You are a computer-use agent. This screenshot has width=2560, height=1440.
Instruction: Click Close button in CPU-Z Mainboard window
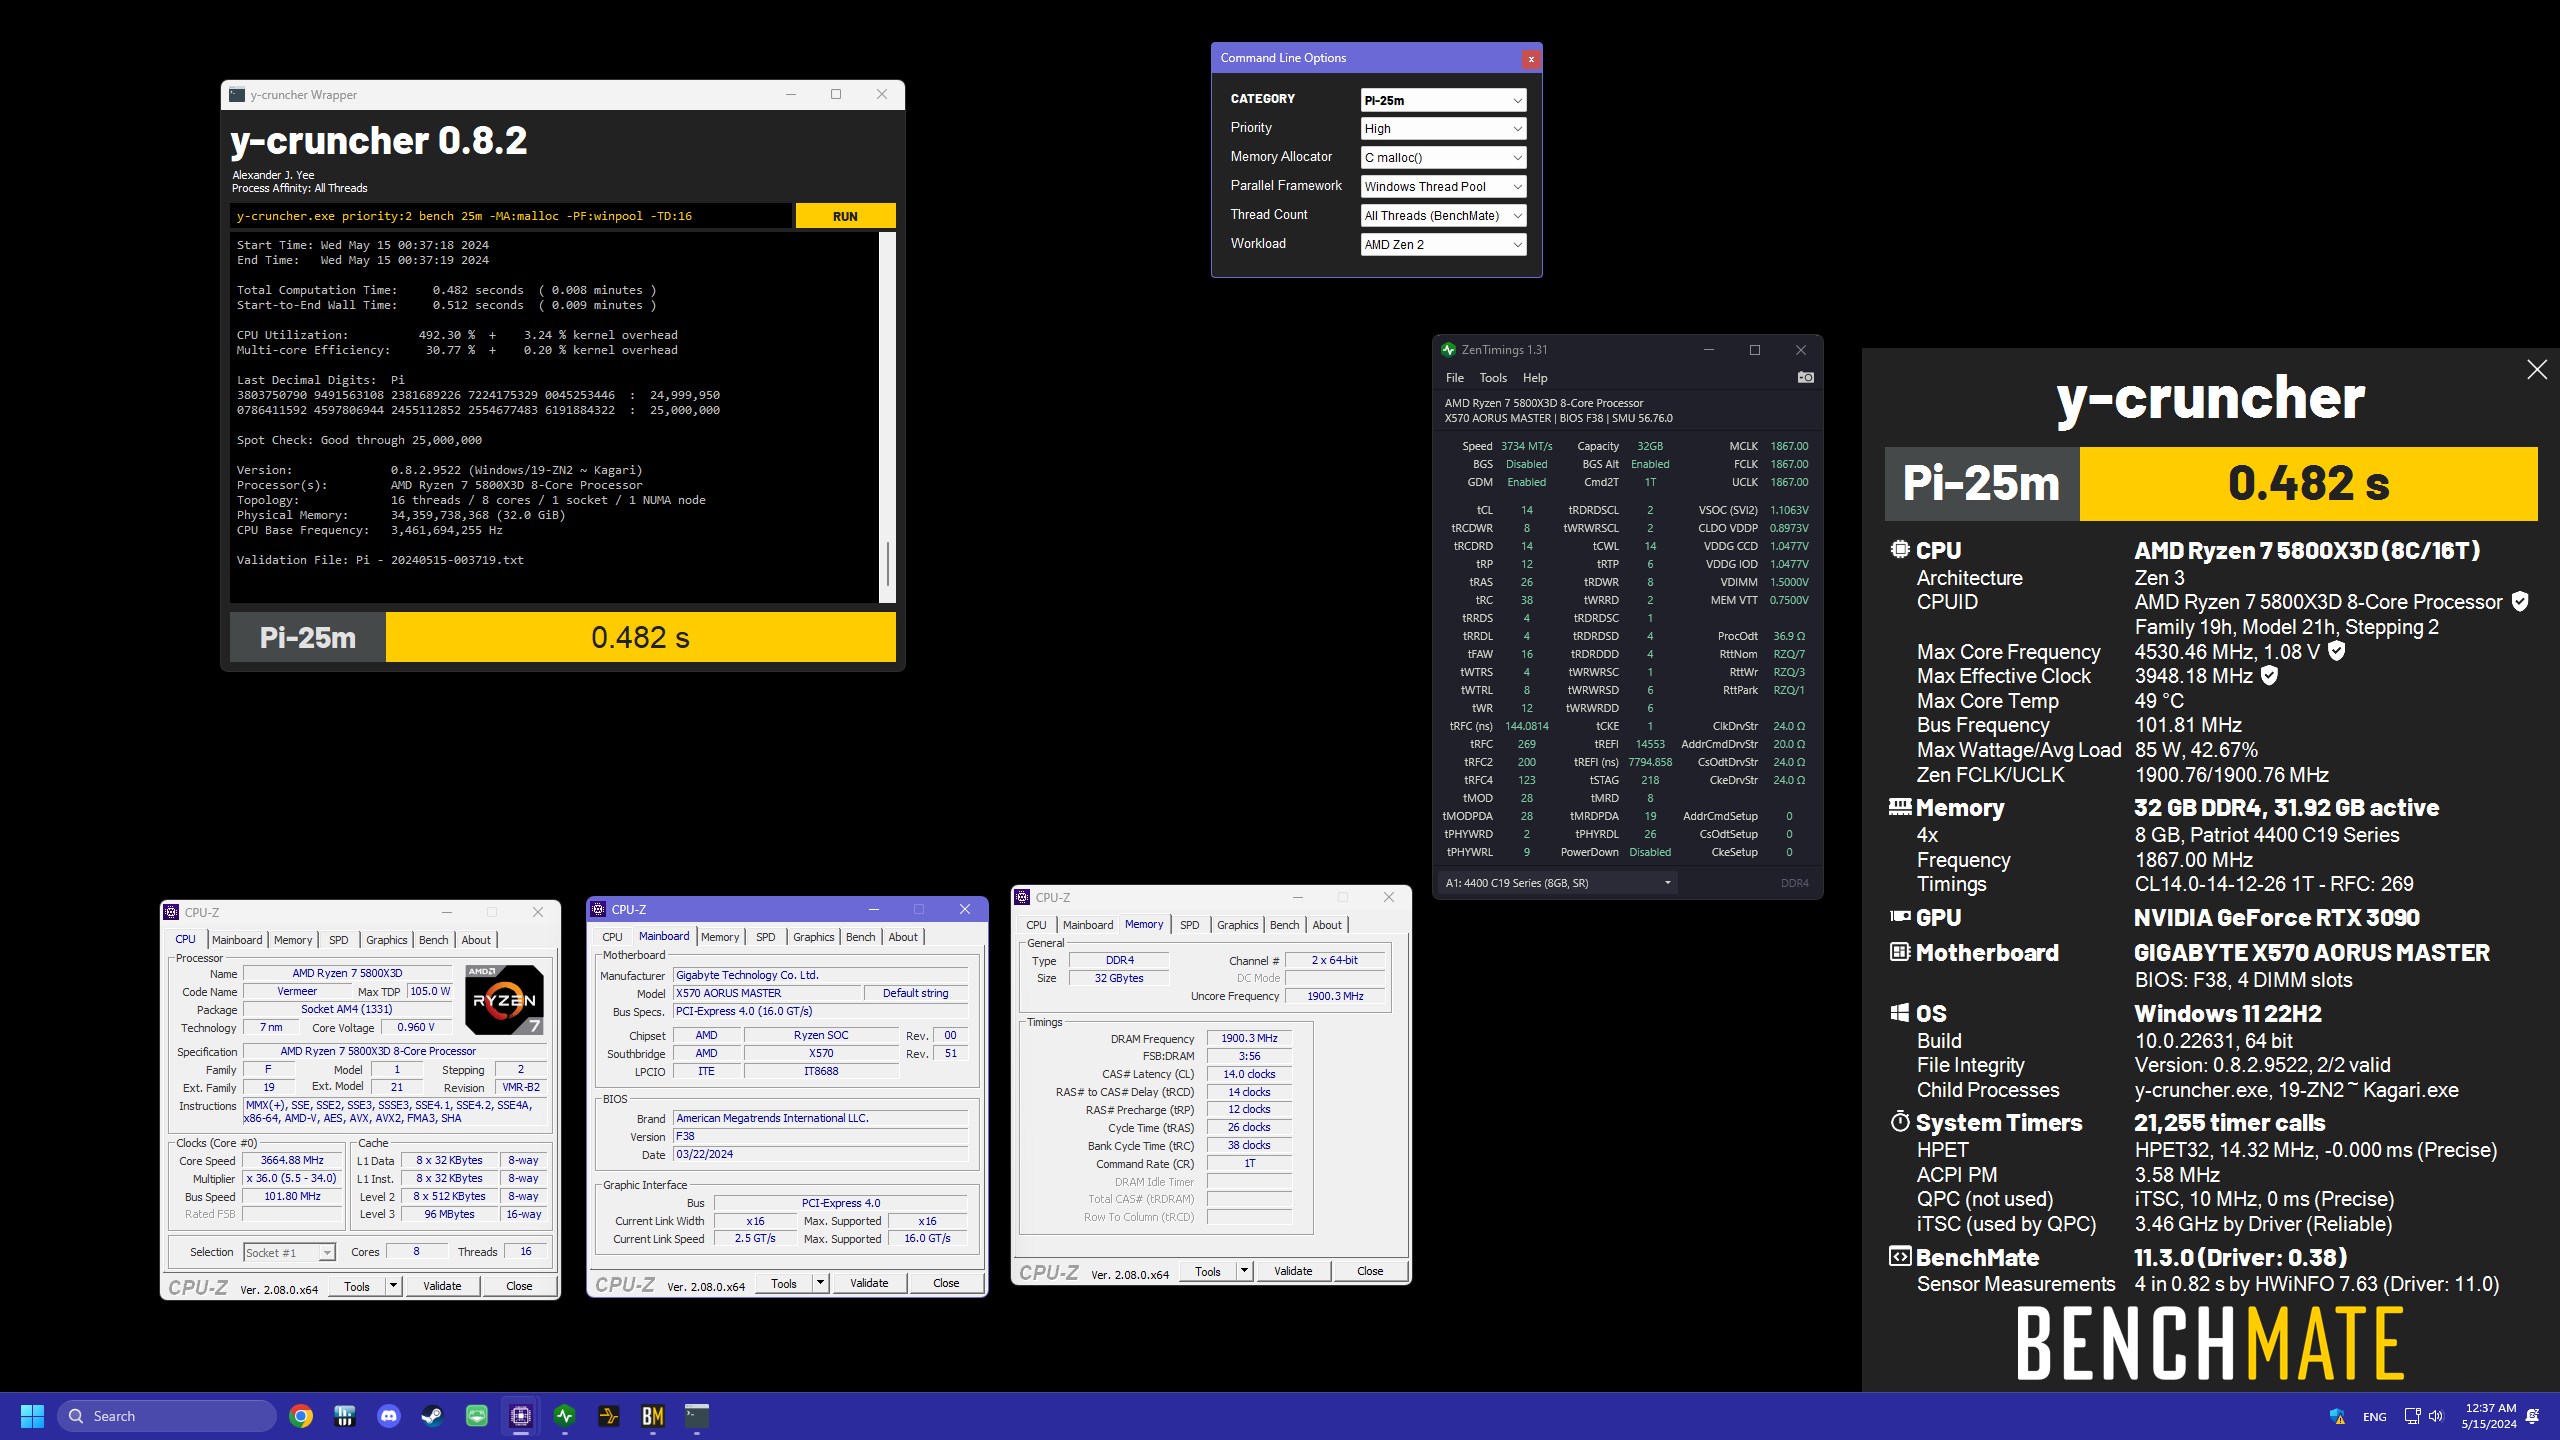[945, 1283]
